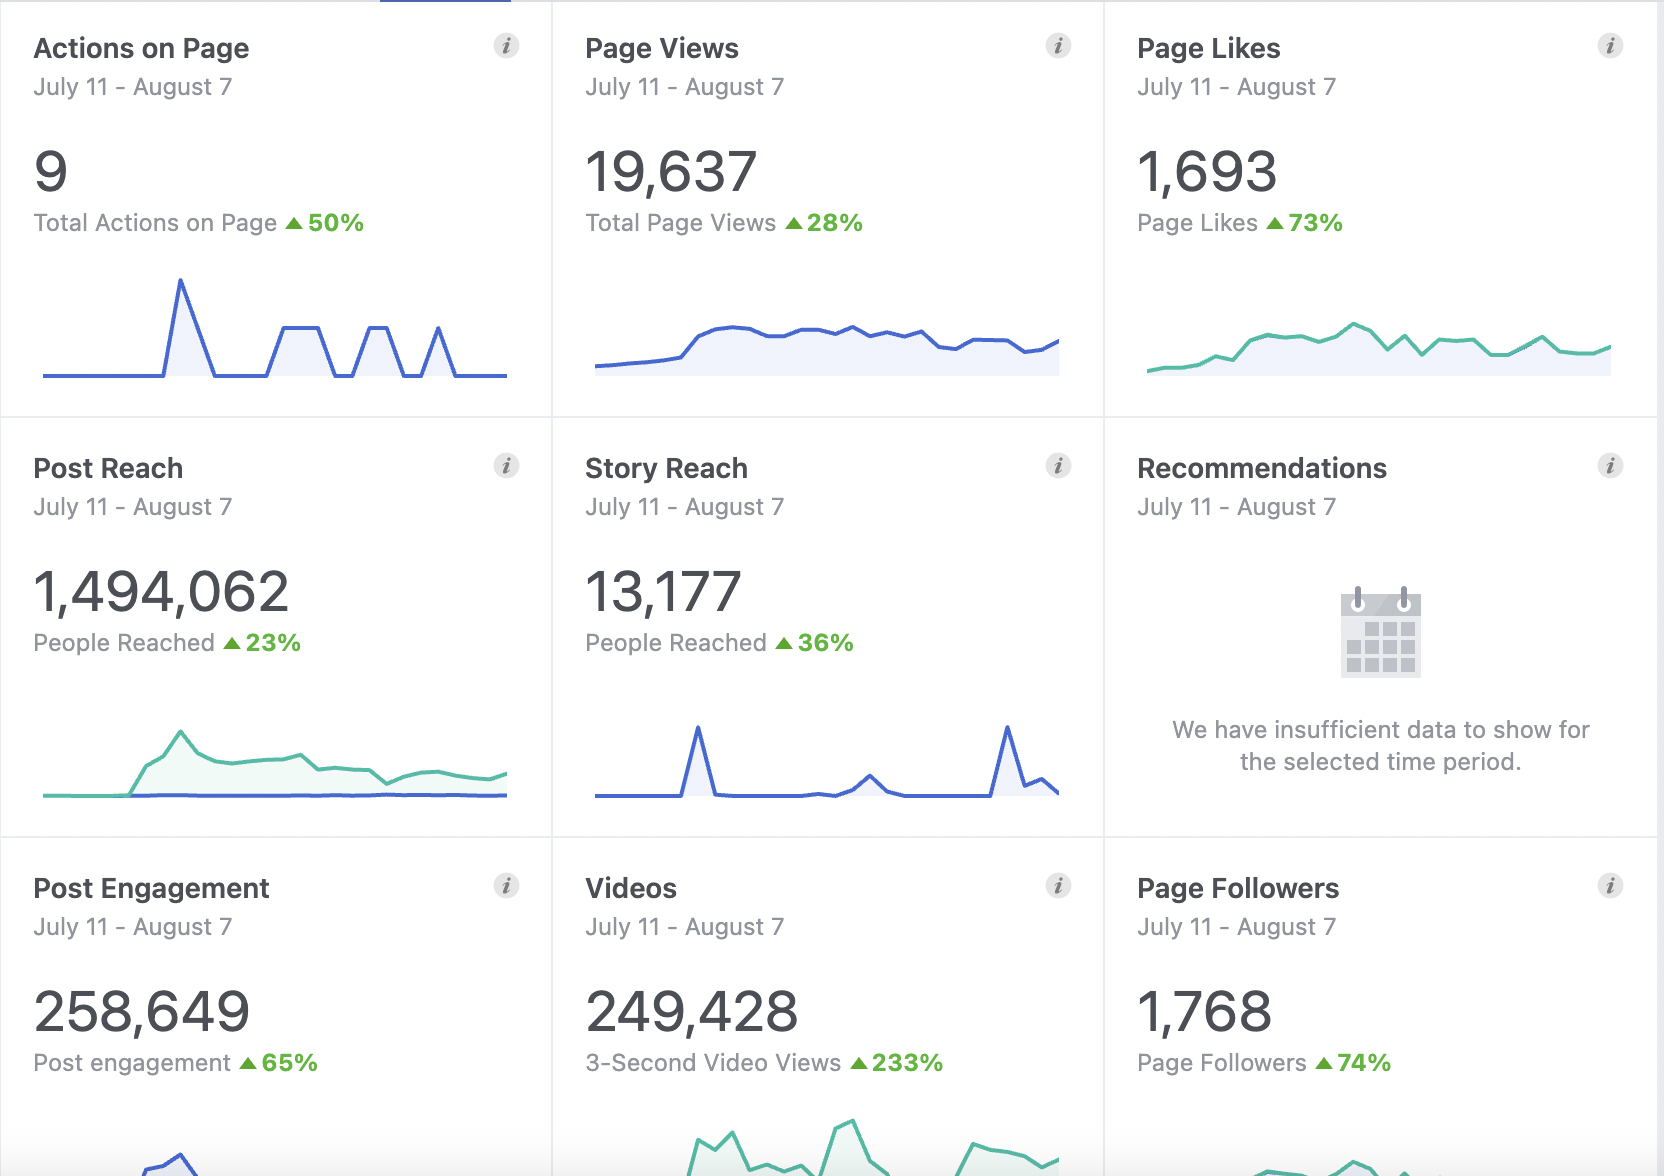Click the 1,768 page followers value

[x=1205, y=1012]
